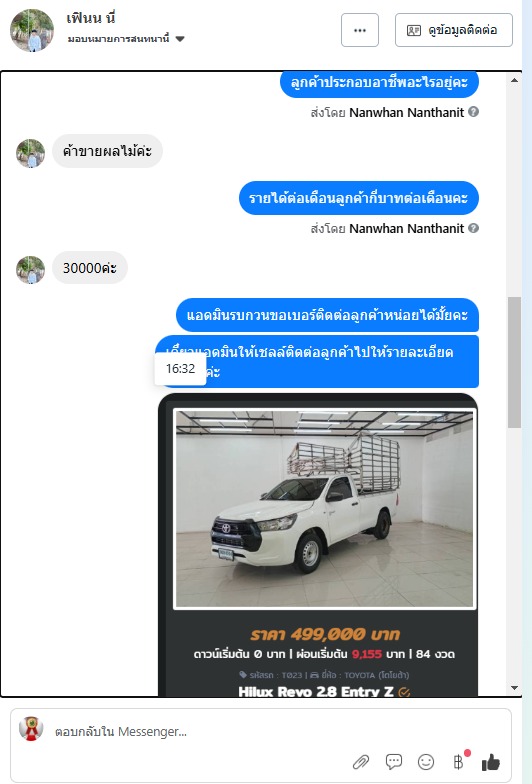
Task: Click the ค้าขายผลไม้ค่ะ message bubble
Action: pyautogui.click(x=107, y=151)
